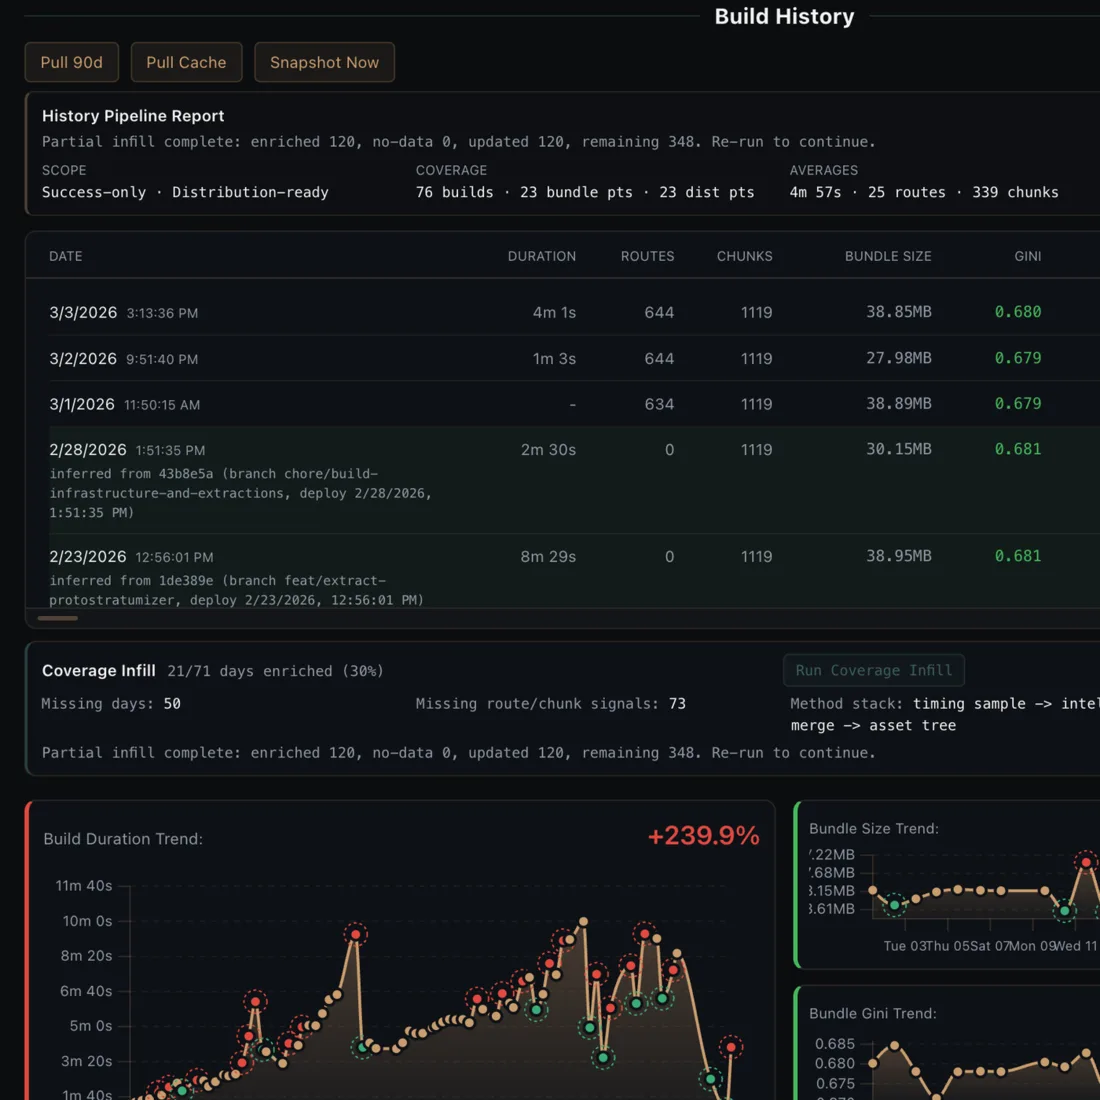Click the 38.95MB bundle size
The image size is (1100, 1100).
click(x=898, y=556)
